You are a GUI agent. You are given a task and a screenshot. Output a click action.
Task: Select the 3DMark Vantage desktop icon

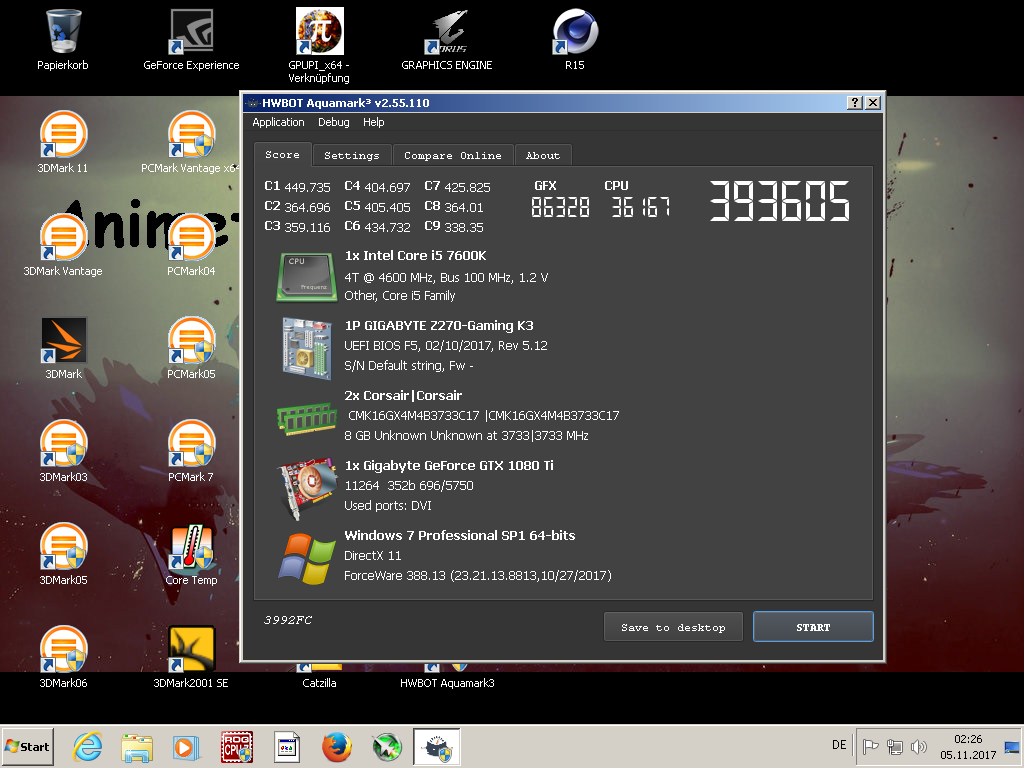click(x=63, y=245)
